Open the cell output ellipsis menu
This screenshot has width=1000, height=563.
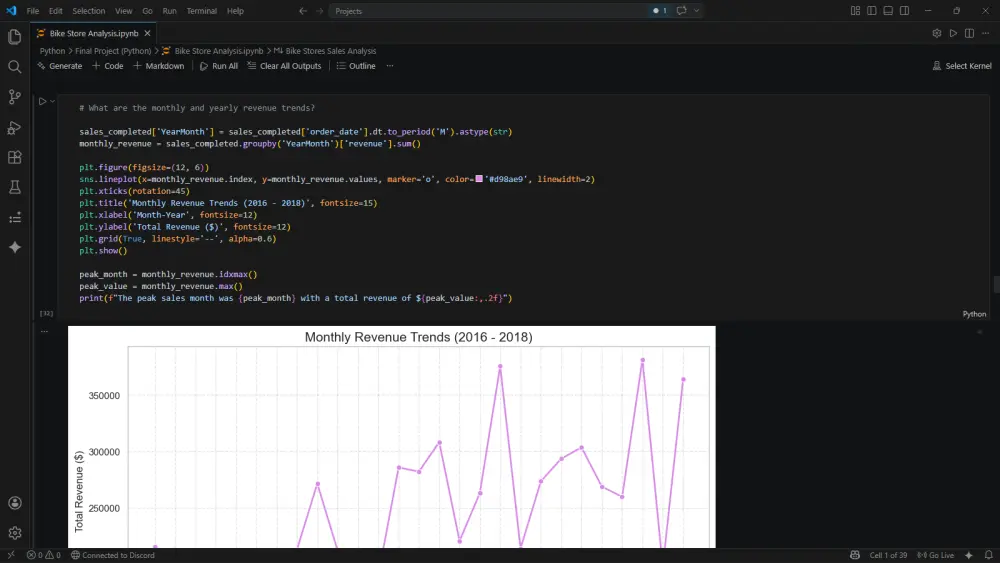(44, 332)
